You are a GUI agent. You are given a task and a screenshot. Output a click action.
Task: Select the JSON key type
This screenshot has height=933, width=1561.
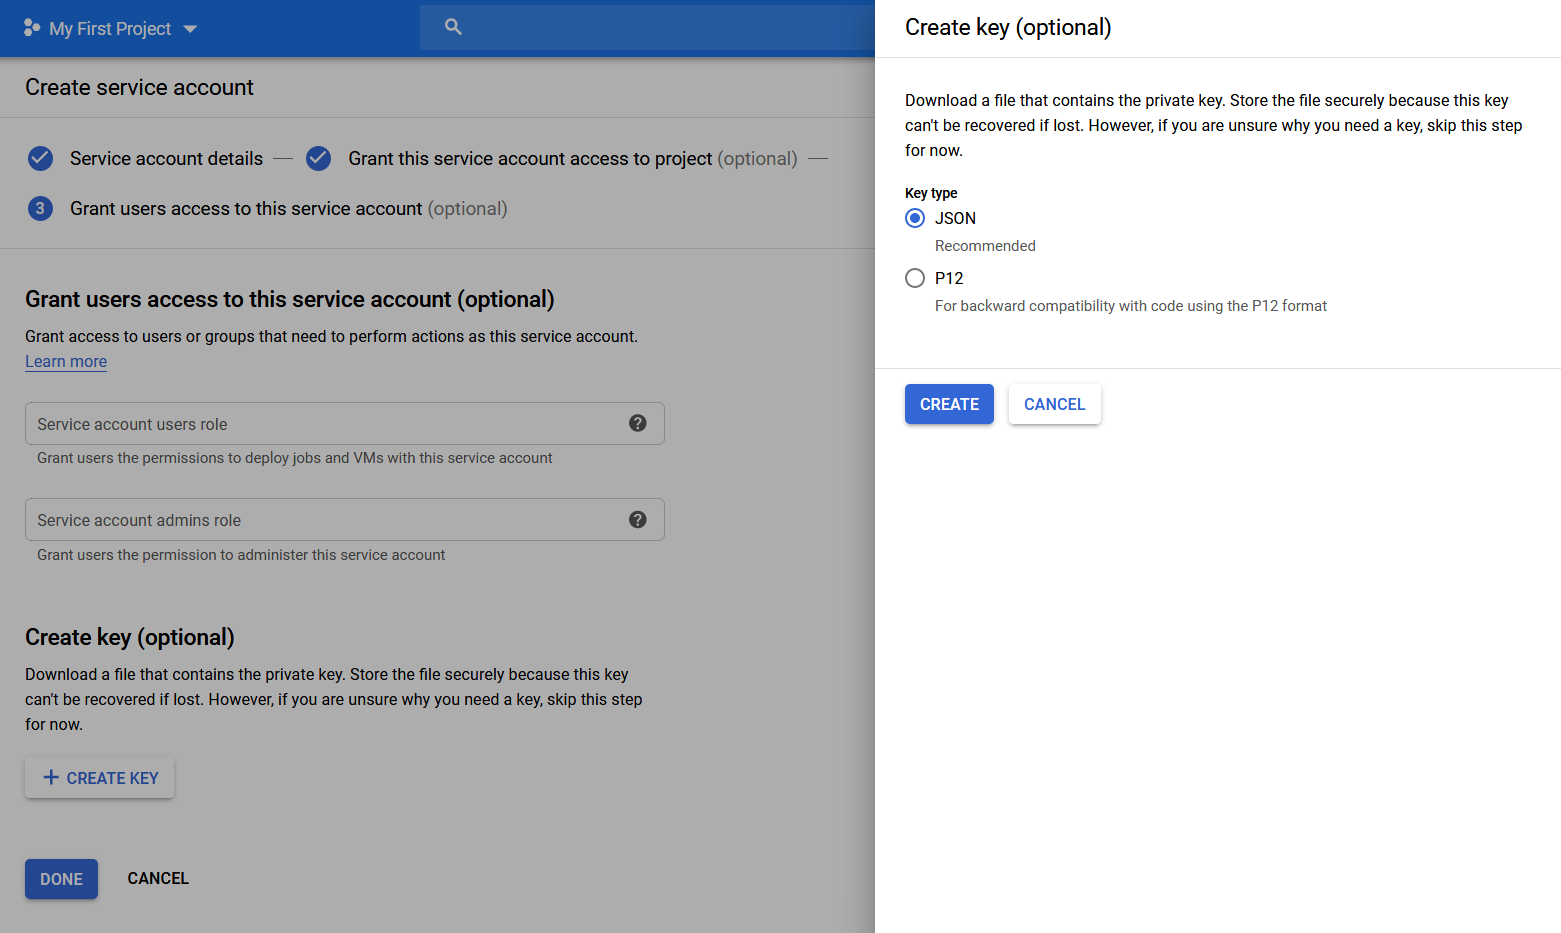tap(915, 218)
